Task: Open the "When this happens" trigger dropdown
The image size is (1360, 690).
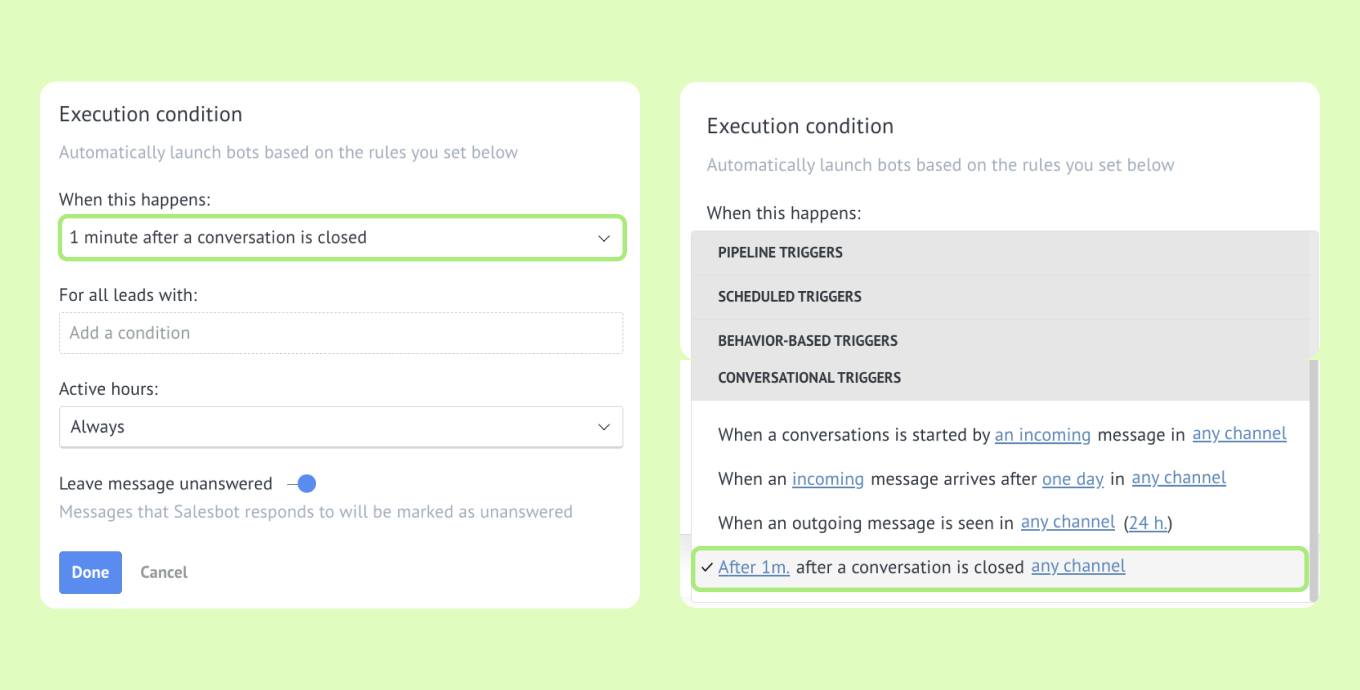Action: click(x=342, y=238)
